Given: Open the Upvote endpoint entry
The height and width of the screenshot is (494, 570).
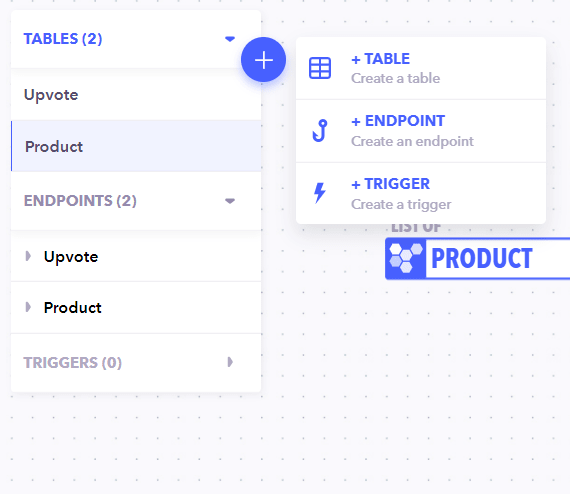Looking at the screenshot, I should tap(136, 256).
